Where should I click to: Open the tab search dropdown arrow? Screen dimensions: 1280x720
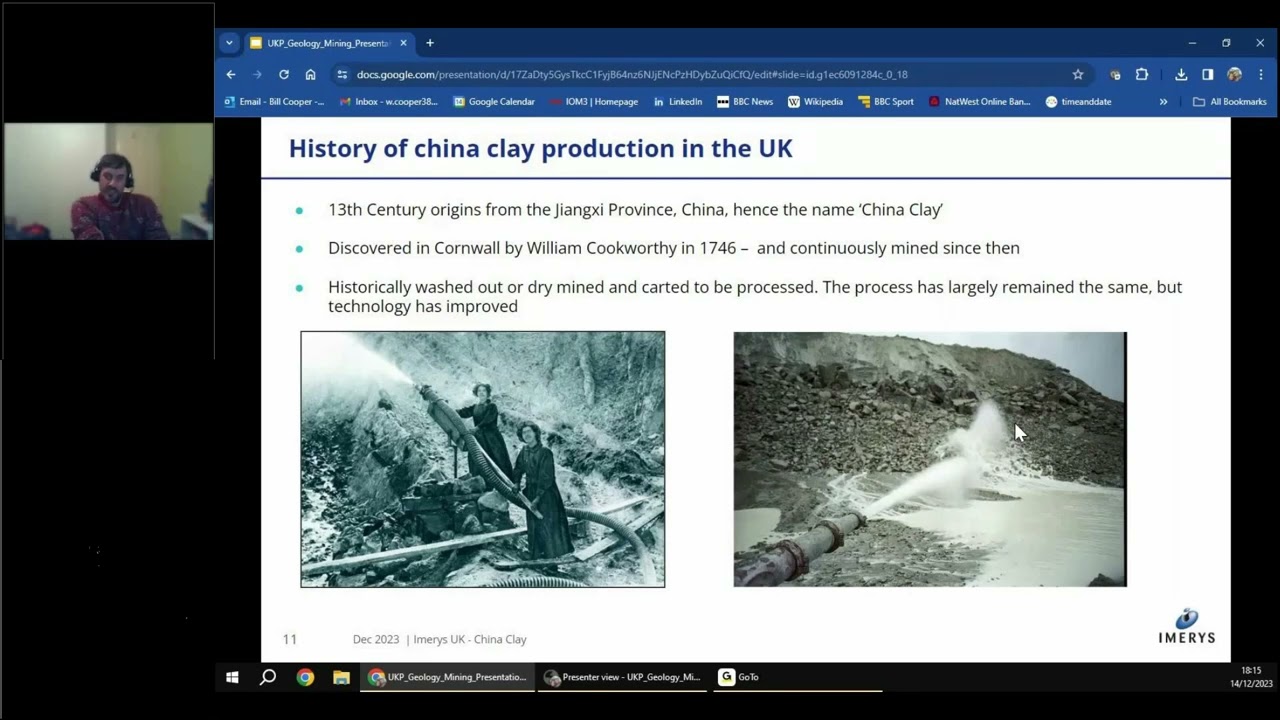(229, 43)
